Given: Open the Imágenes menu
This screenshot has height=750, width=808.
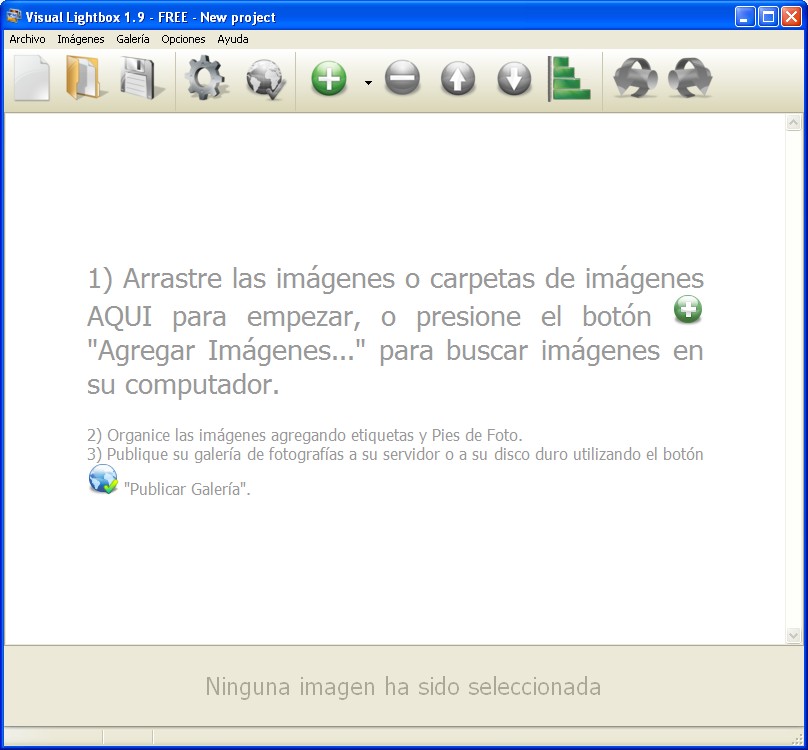Looking at the screenshot, I should tap(80, 39).
